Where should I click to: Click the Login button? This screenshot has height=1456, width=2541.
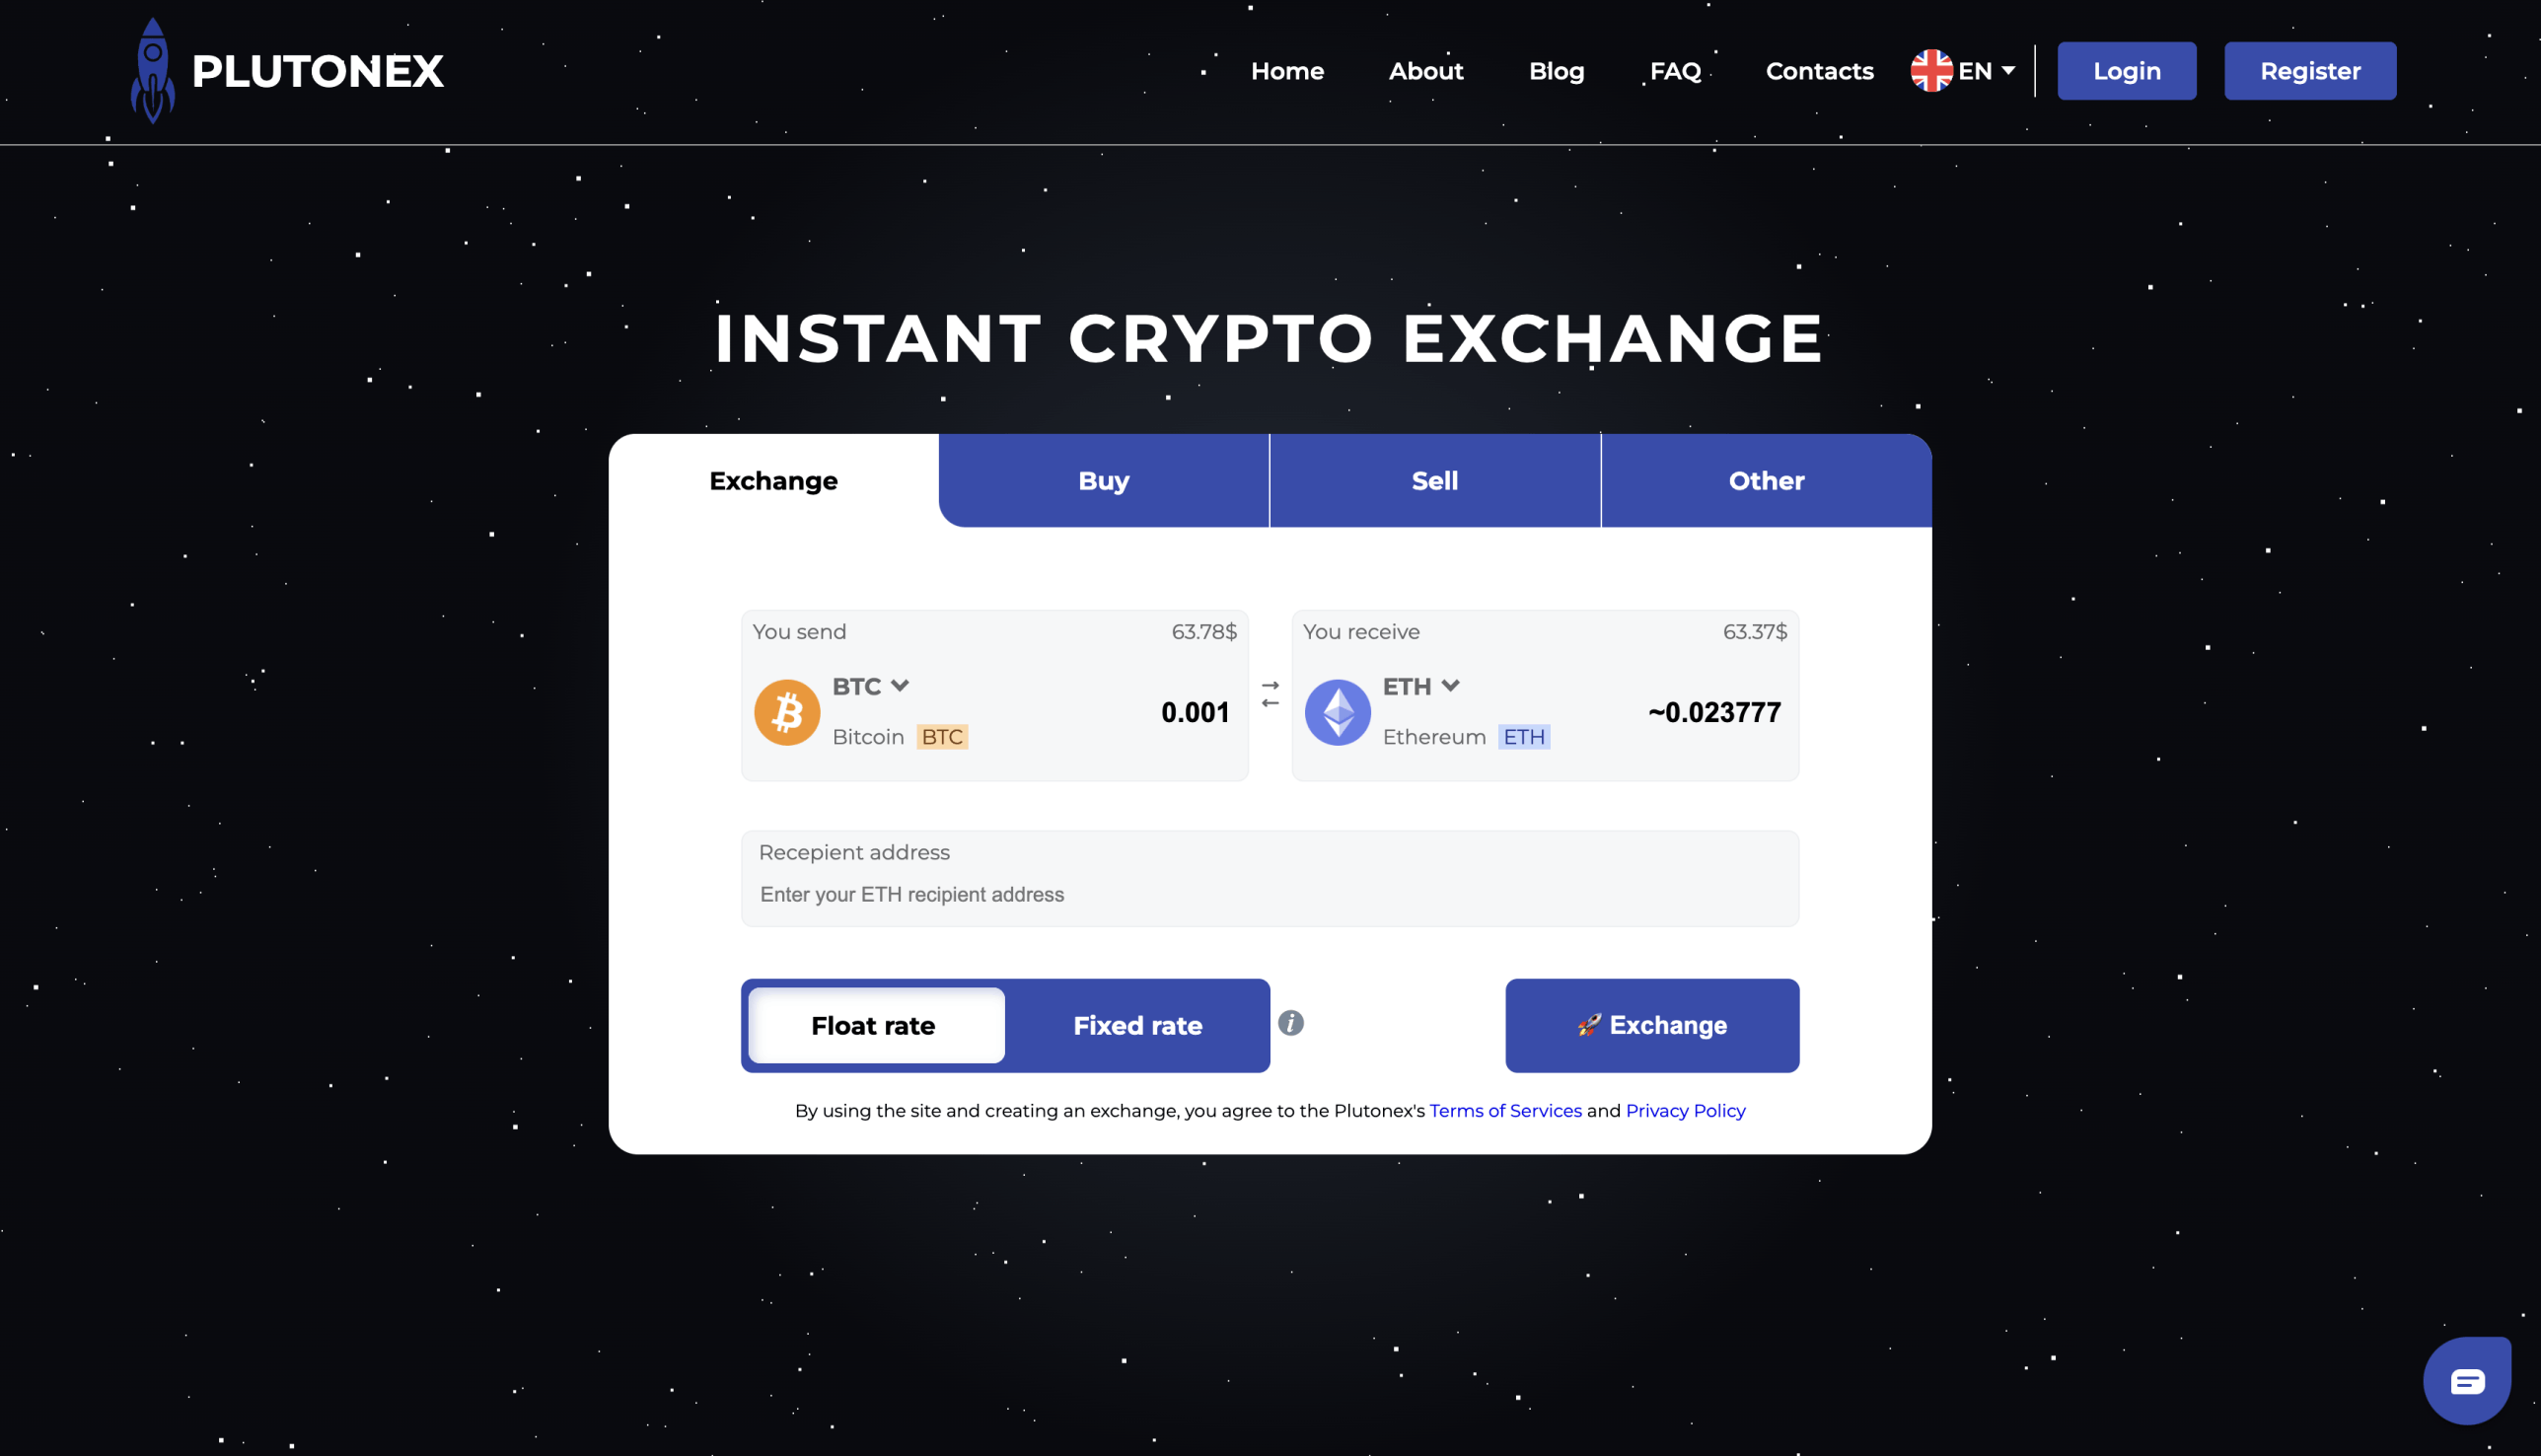click(x=2126, y=70)
